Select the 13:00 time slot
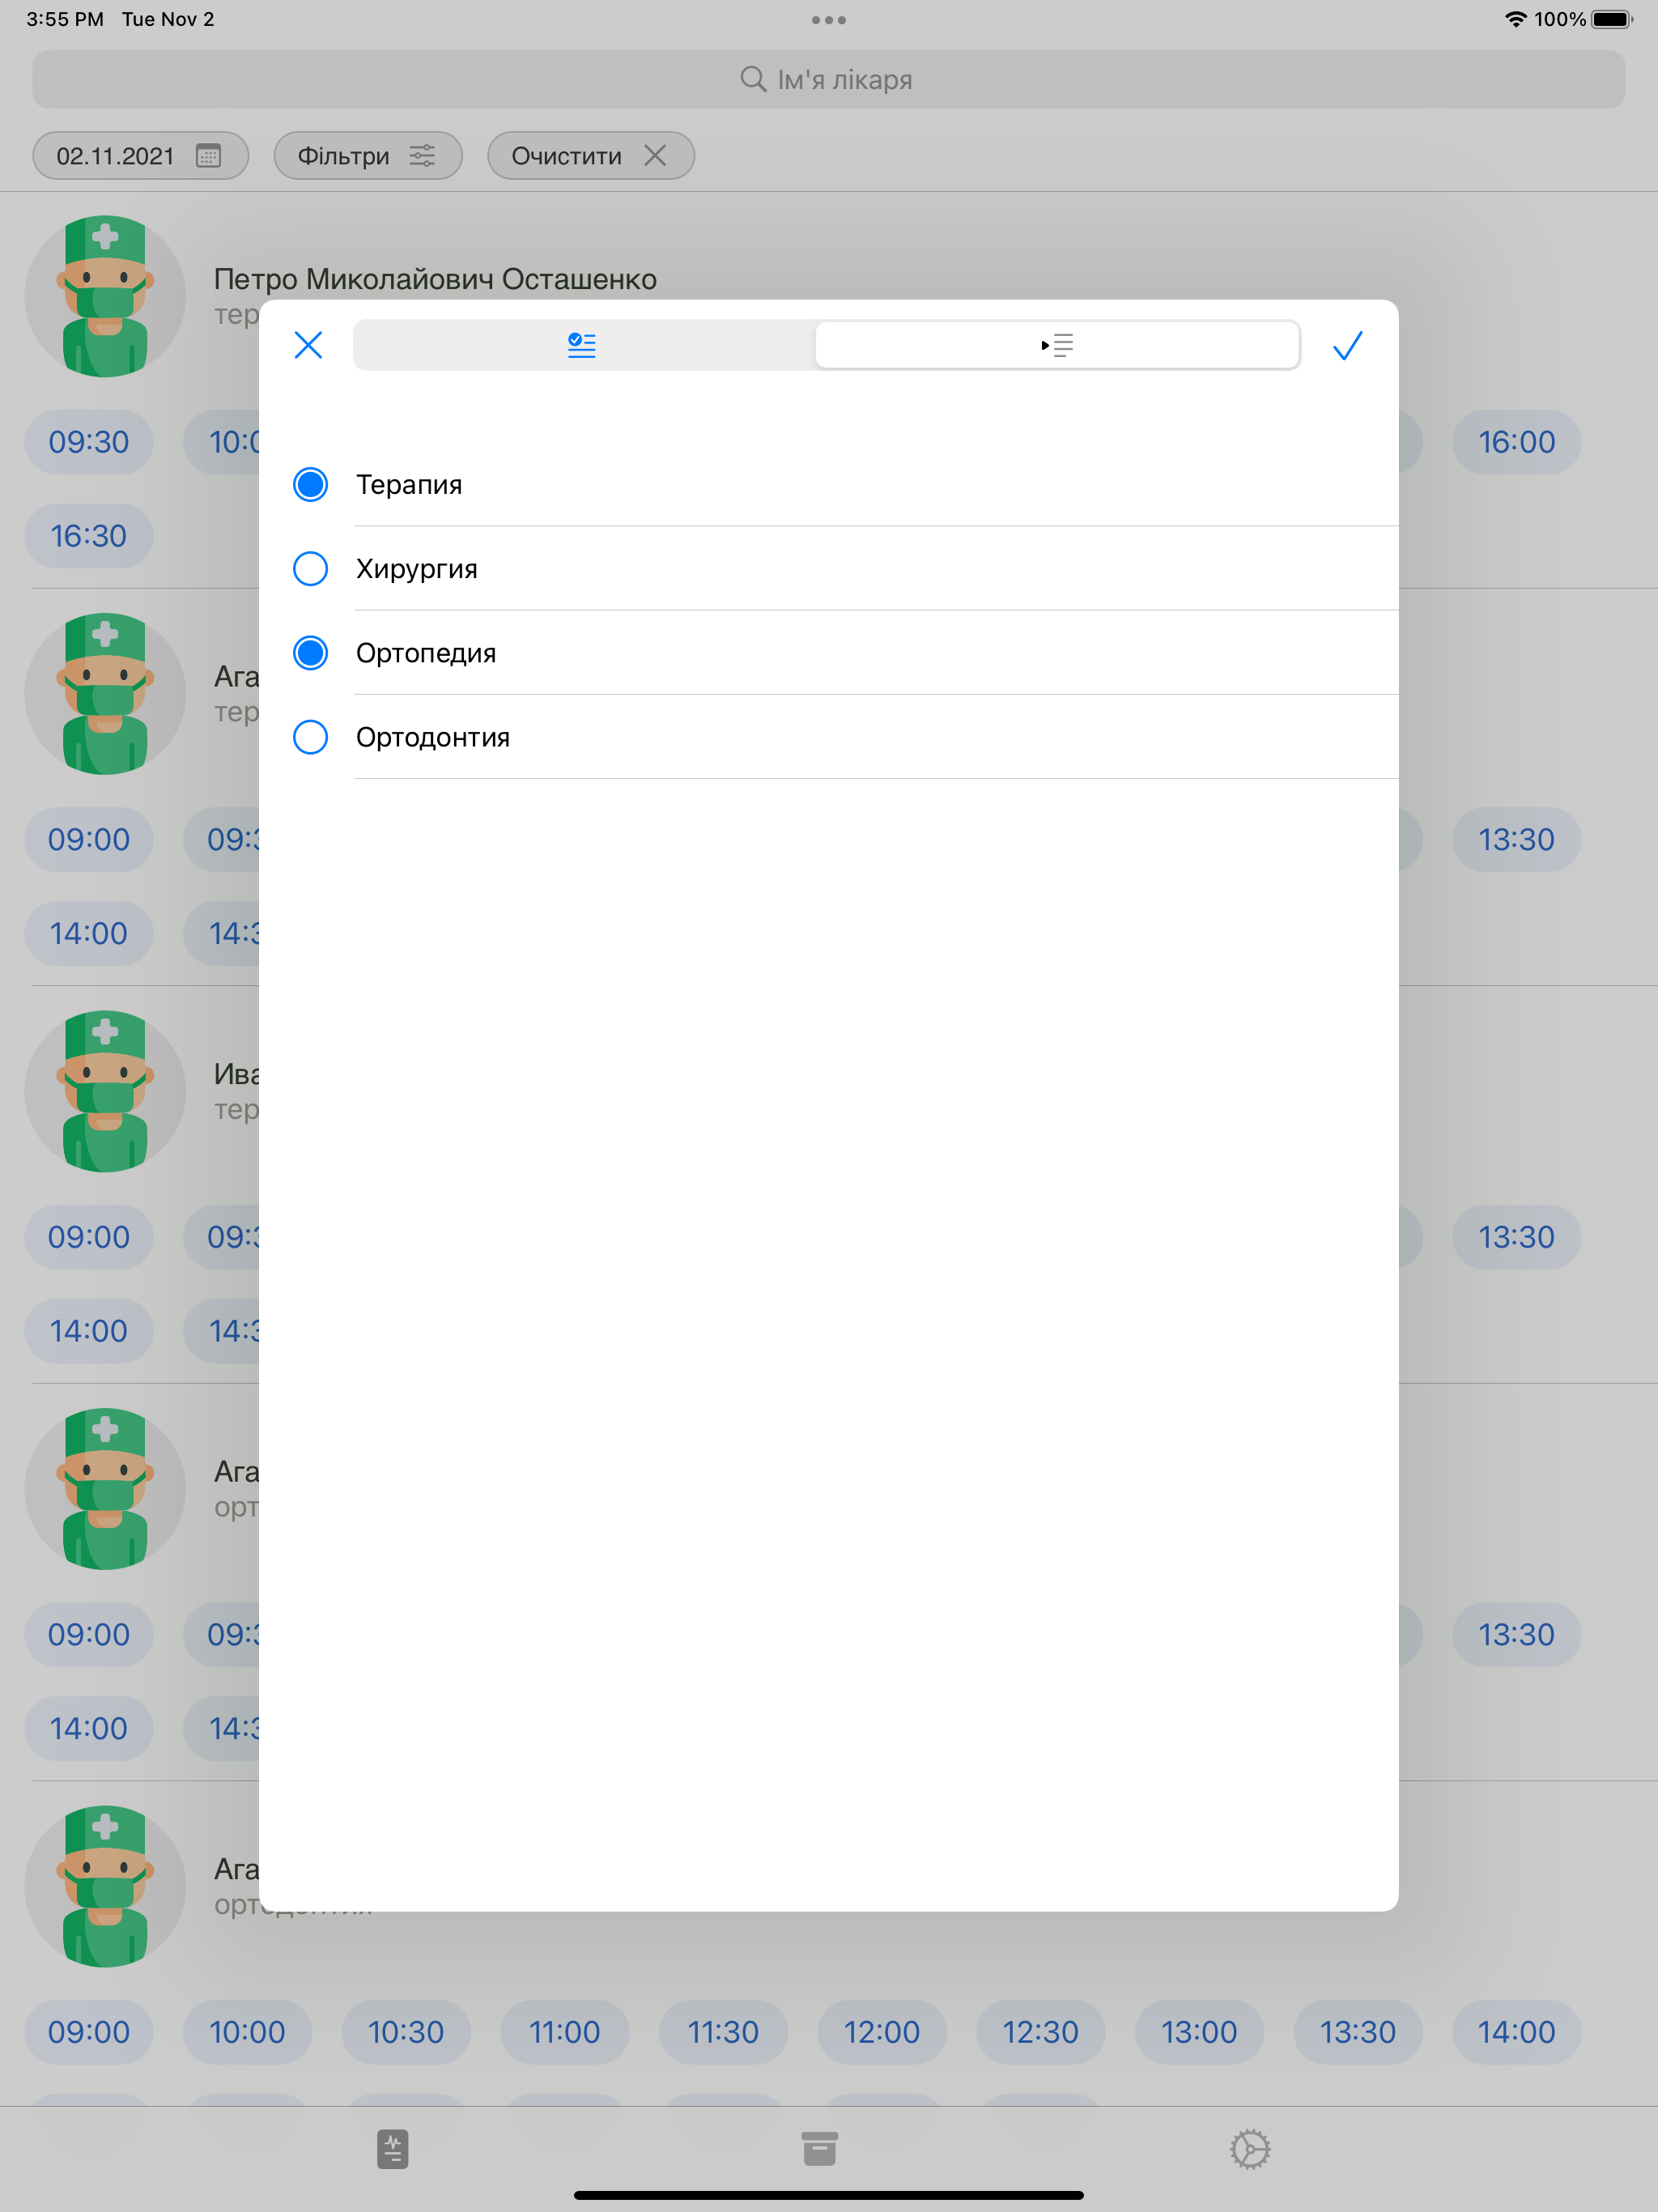Screen dimensions: 1658x2212 pos(1199,2032)
